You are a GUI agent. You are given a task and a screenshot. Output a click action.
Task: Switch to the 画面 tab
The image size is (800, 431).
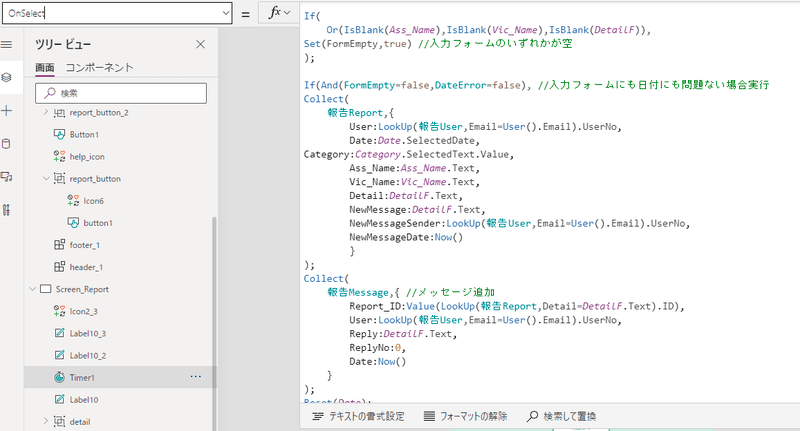[44, 67]
